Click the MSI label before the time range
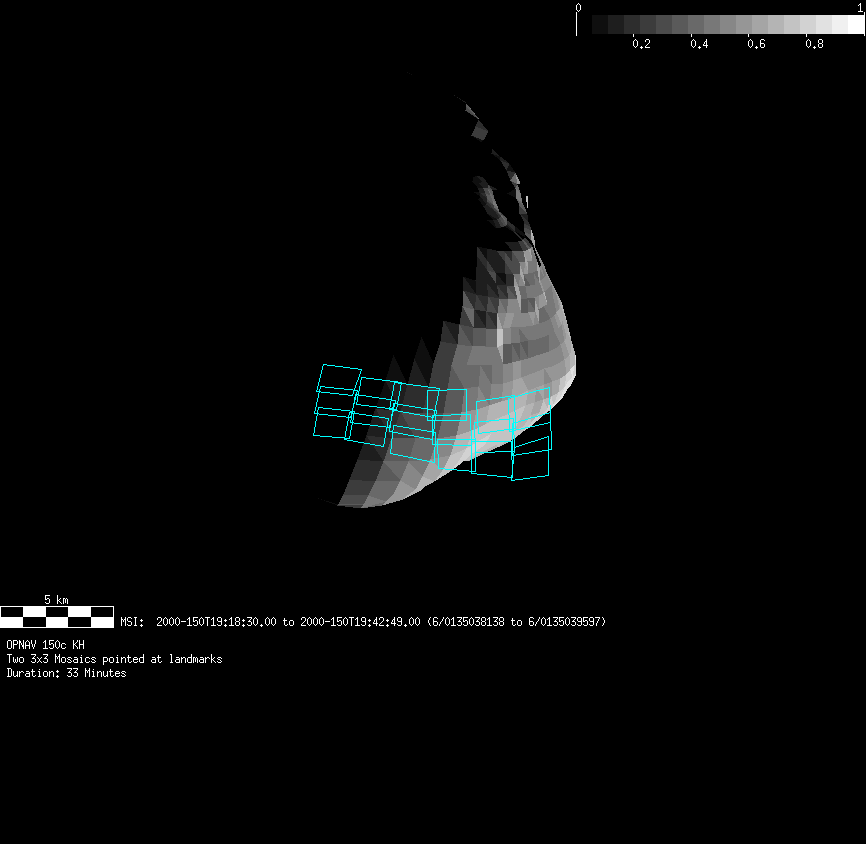Image resolution: width=866 pixels, height=844 pixels. [x=132, y=622]
